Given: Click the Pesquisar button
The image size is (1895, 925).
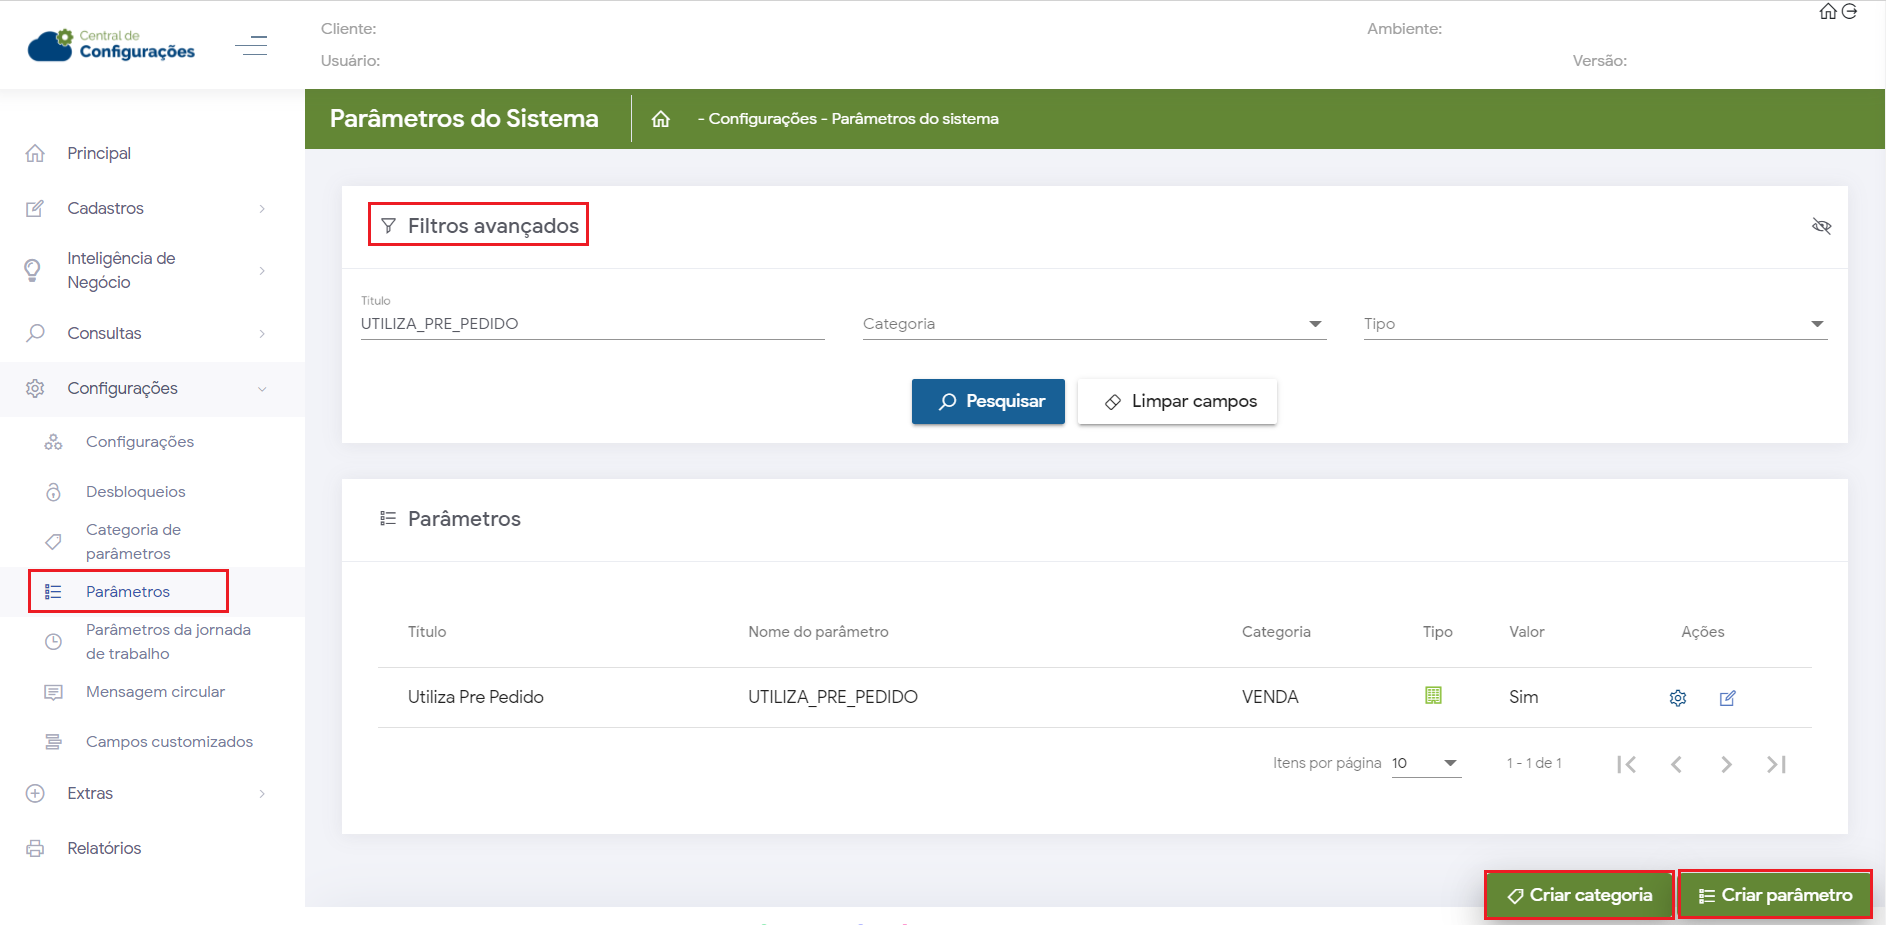Looking at the screenshot, I should click(x=988, y=401).
